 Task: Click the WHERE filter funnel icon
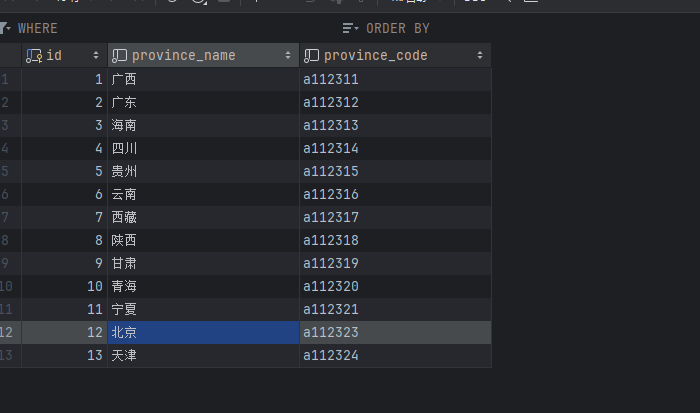pos(6,28)
